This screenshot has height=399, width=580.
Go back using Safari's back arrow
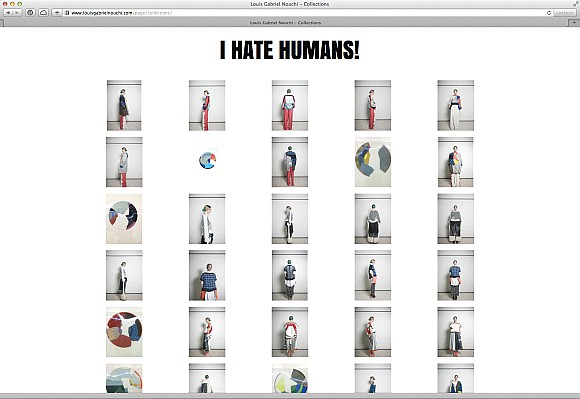[9, 13]
